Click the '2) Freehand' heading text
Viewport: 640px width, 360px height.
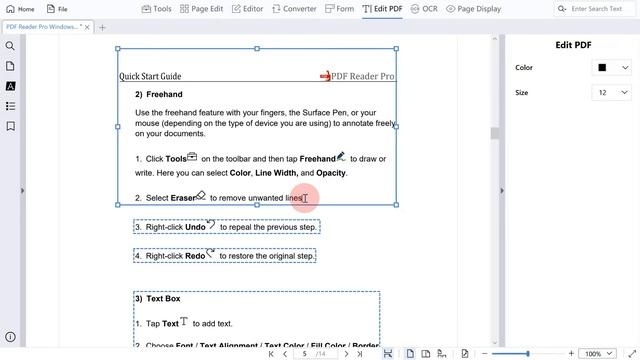159,94
